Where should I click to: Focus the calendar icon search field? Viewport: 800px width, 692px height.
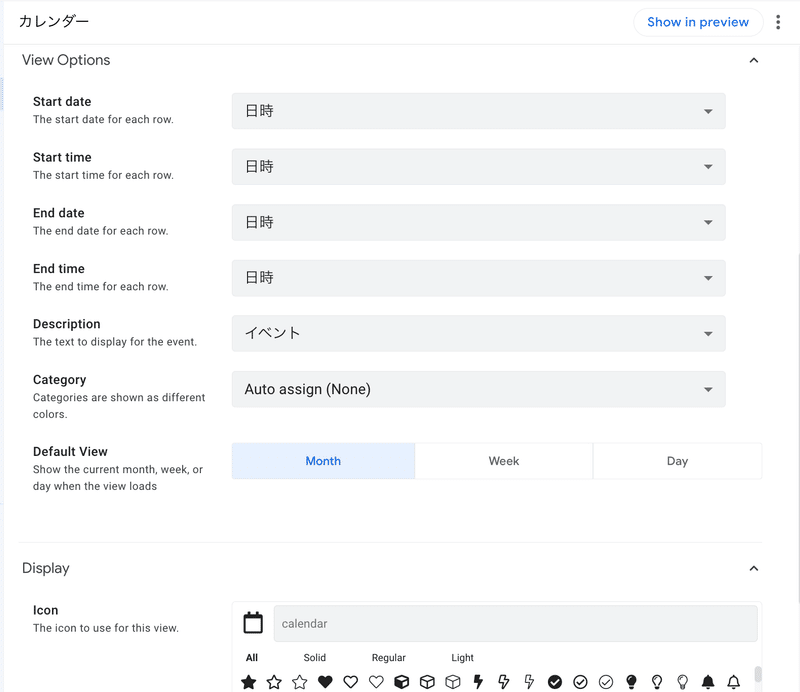(x=515, y=624)
